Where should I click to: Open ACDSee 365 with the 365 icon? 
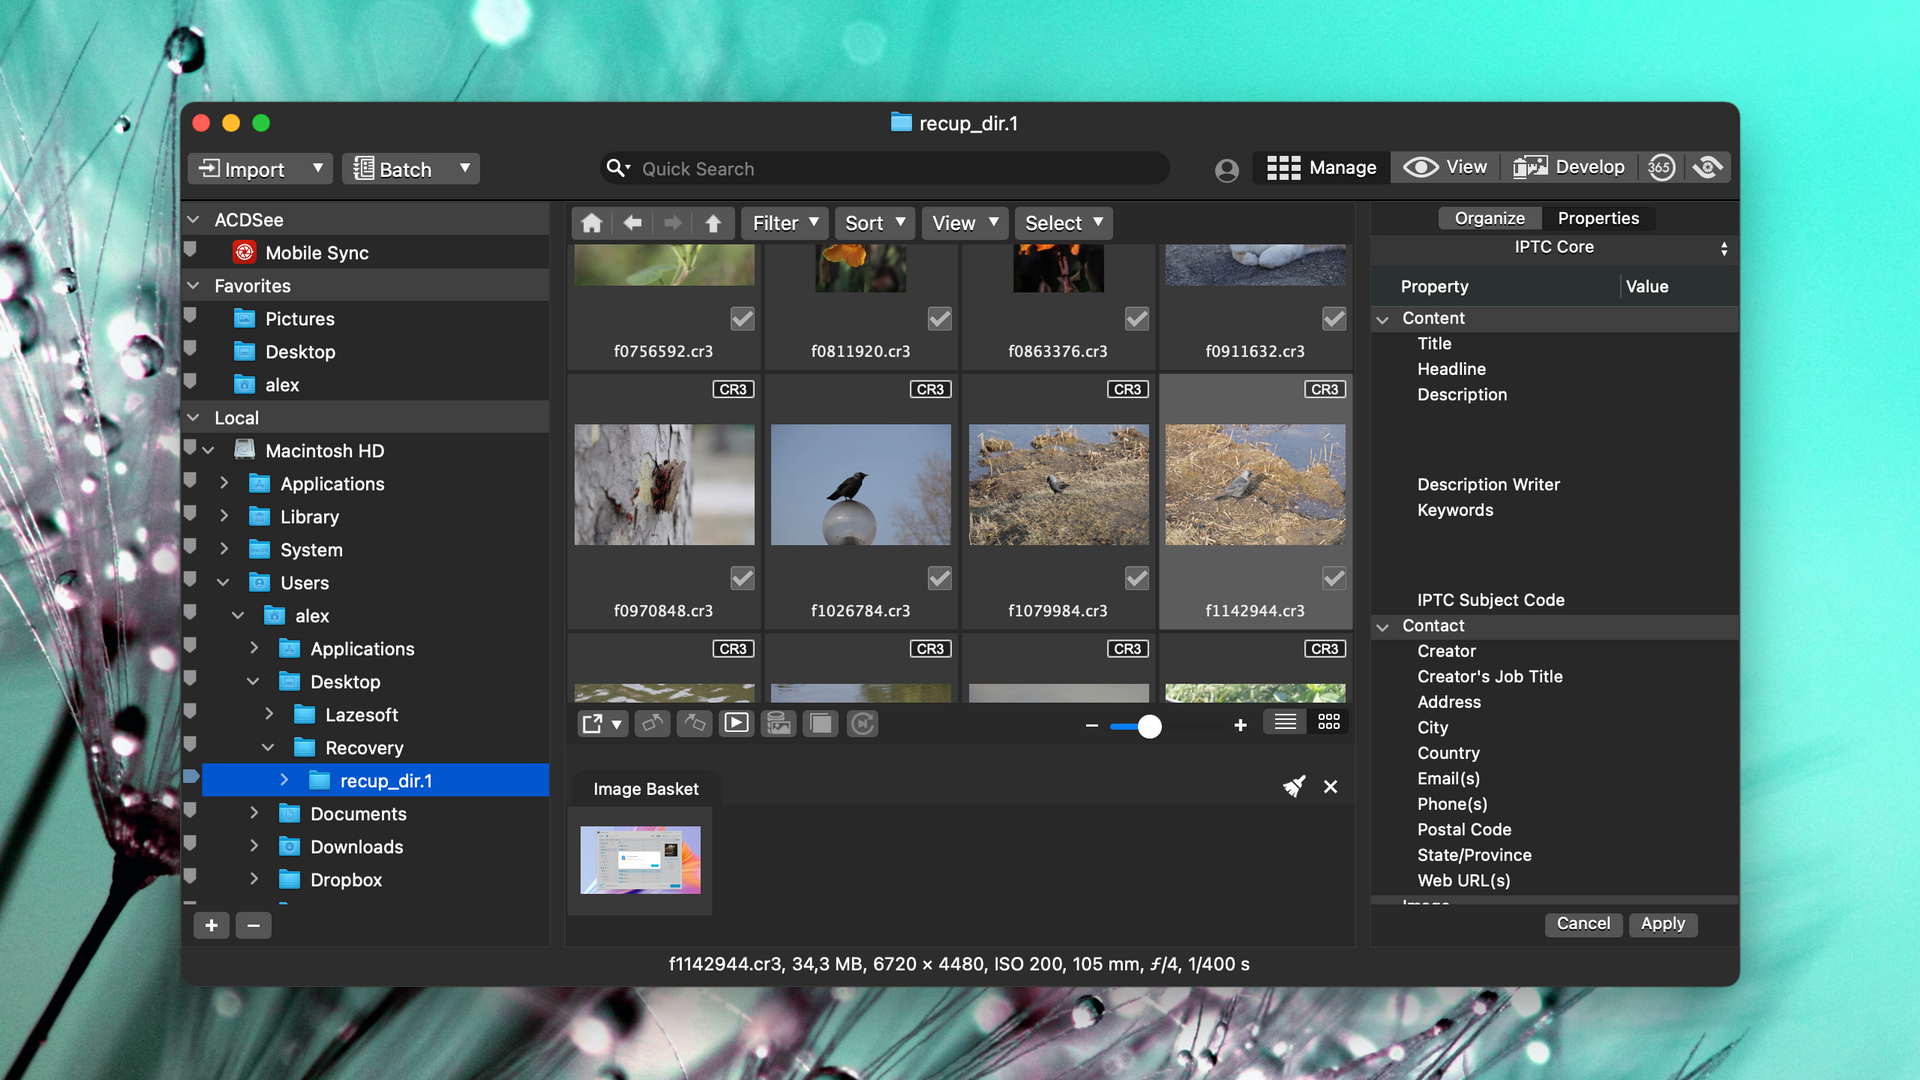click(1661, 167)
